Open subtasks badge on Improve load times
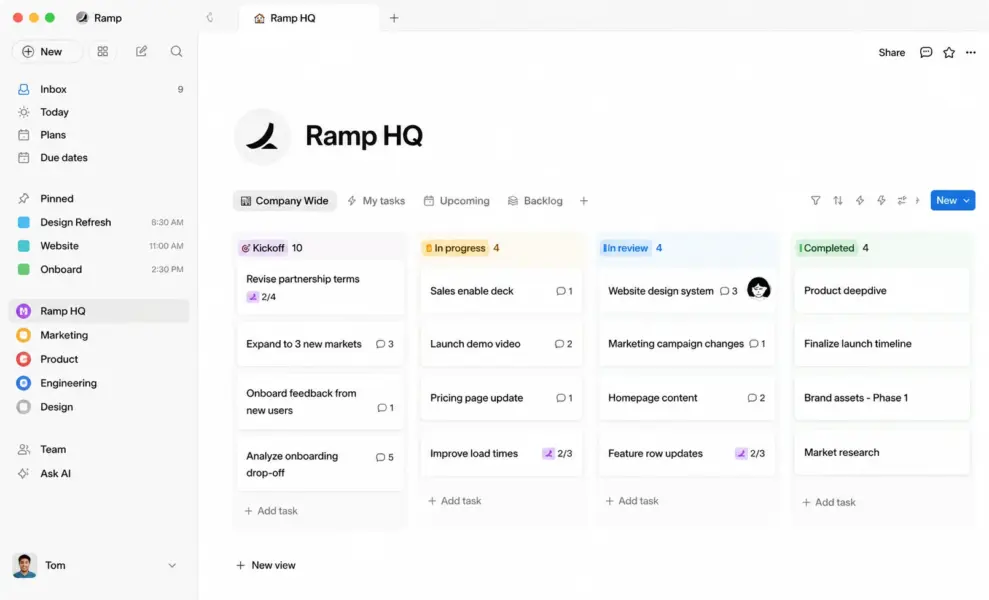 pos(557,454)
